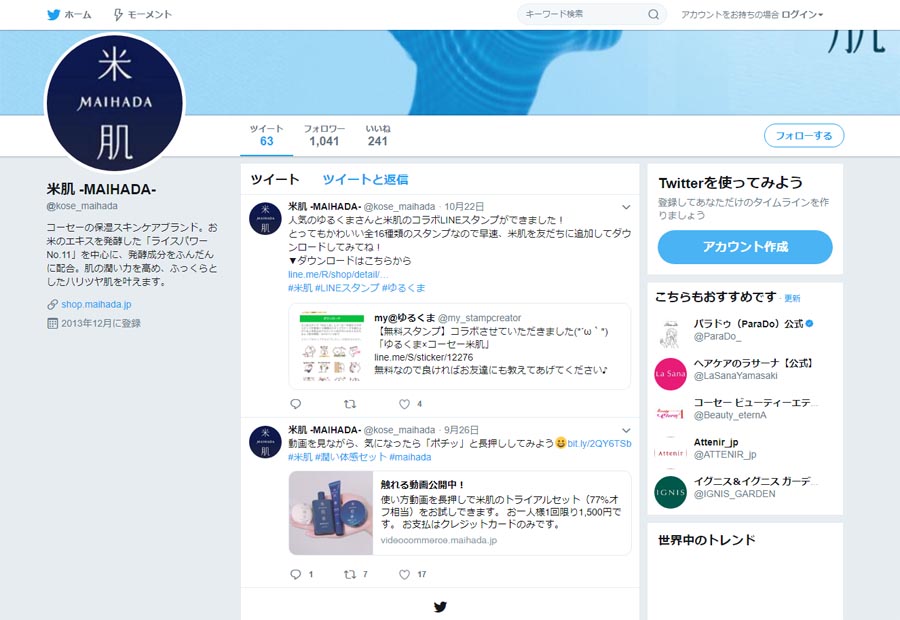Screen dimensions: 900x620
Task: Reply to the 10月22日 tweet
Action: click(296, 404)
